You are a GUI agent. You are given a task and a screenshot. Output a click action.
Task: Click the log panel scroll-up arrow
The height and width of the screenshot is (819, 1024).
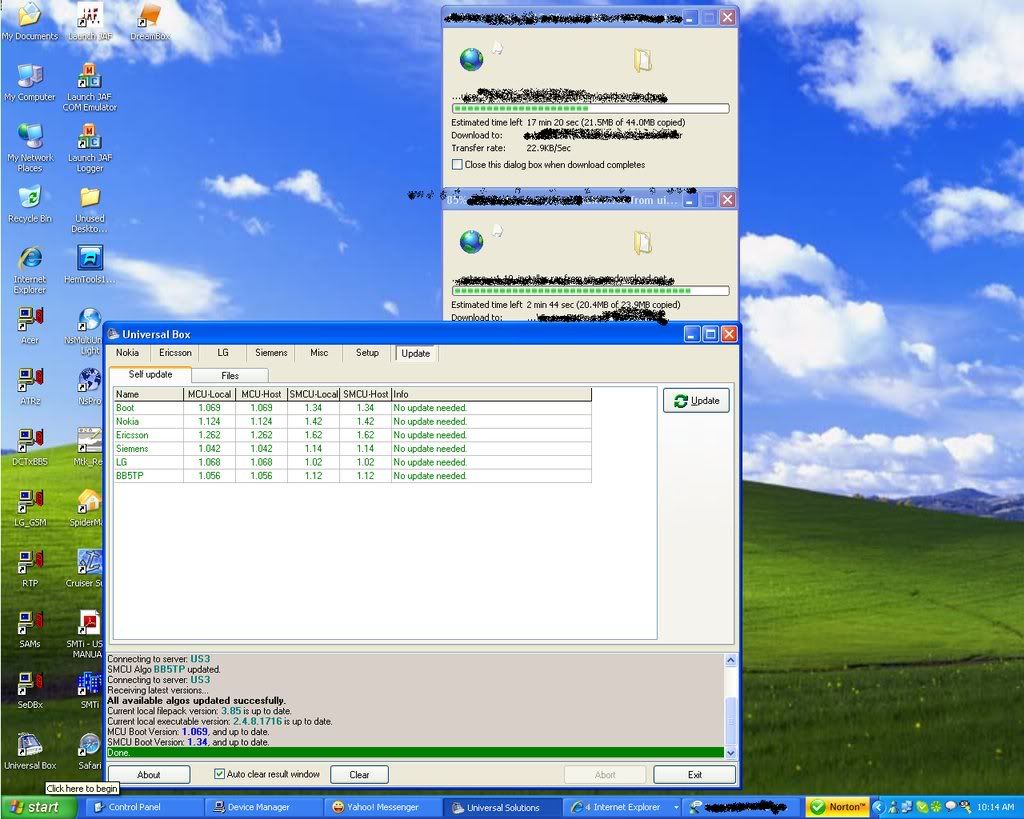point(730,660)
